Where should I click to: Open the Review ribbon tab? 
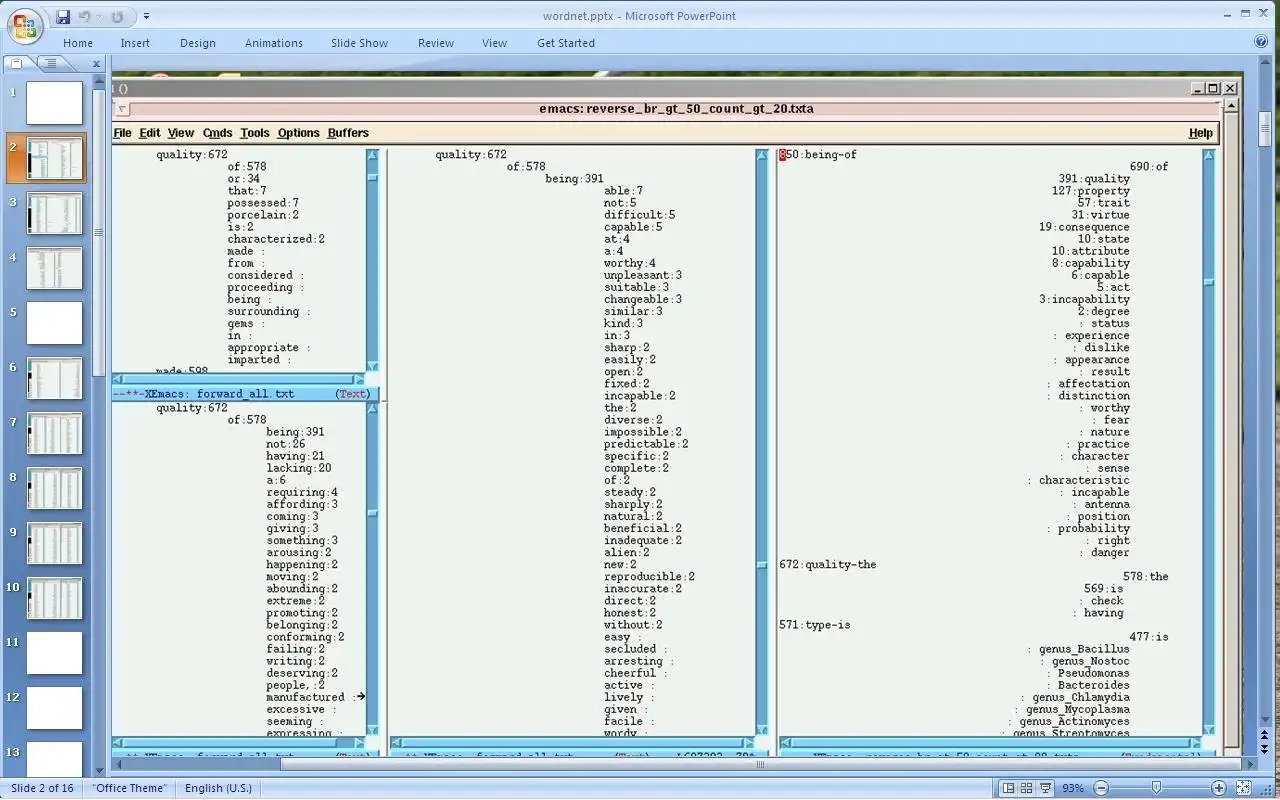[436, 43]
